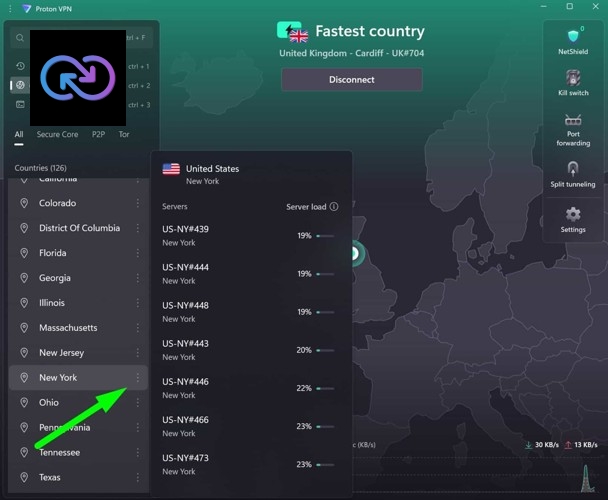Switch to the Secure Core tab
This screenshot has width=608, height=500.
click(x=57, y=134)
